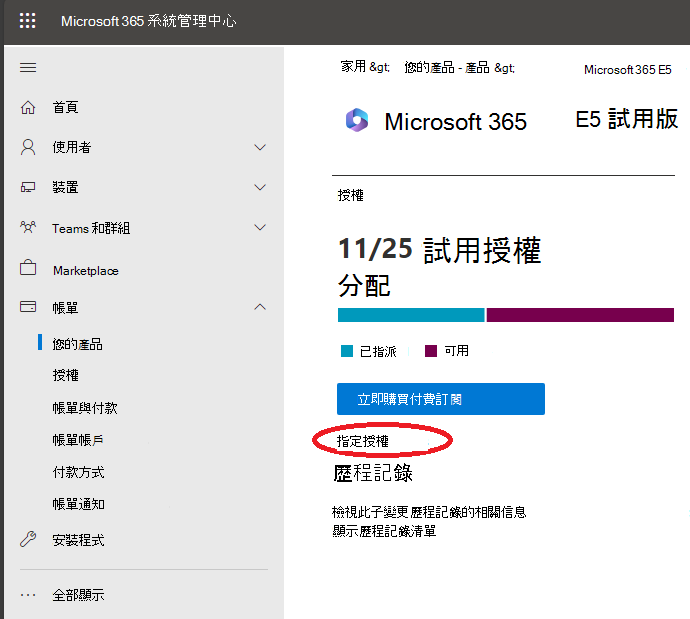Viewport: 690px width, 619px height.
Task: Click the 授權 section label above count
Action: (x=351, y=195)
